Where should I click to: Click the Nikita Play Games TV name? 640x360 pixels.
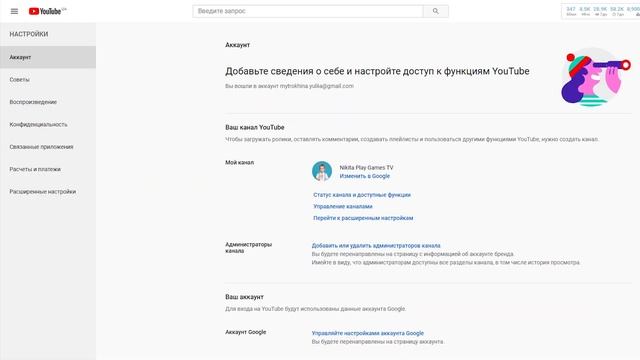(366, 167)
